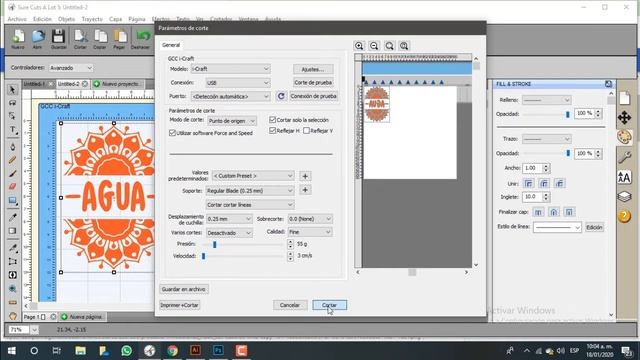Open the Document page panel icon
Image resolution: width=640 pixels, height=360 pixels.
pos(624,98)
